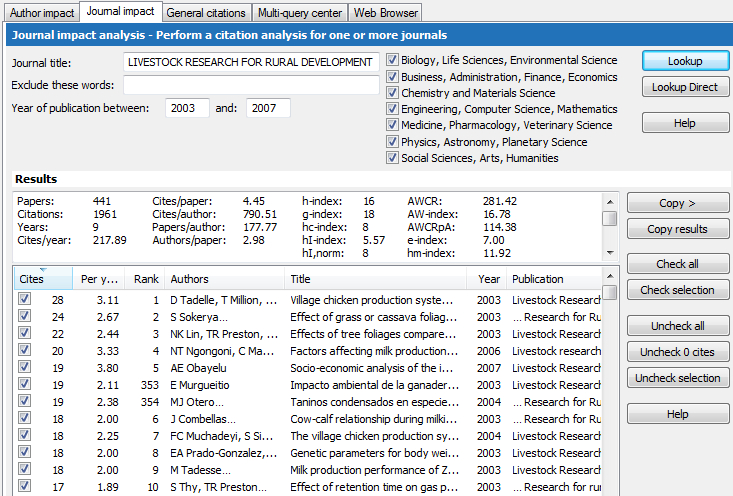Uncheck the M Tadesse paper checkbox

pos(24,469)
